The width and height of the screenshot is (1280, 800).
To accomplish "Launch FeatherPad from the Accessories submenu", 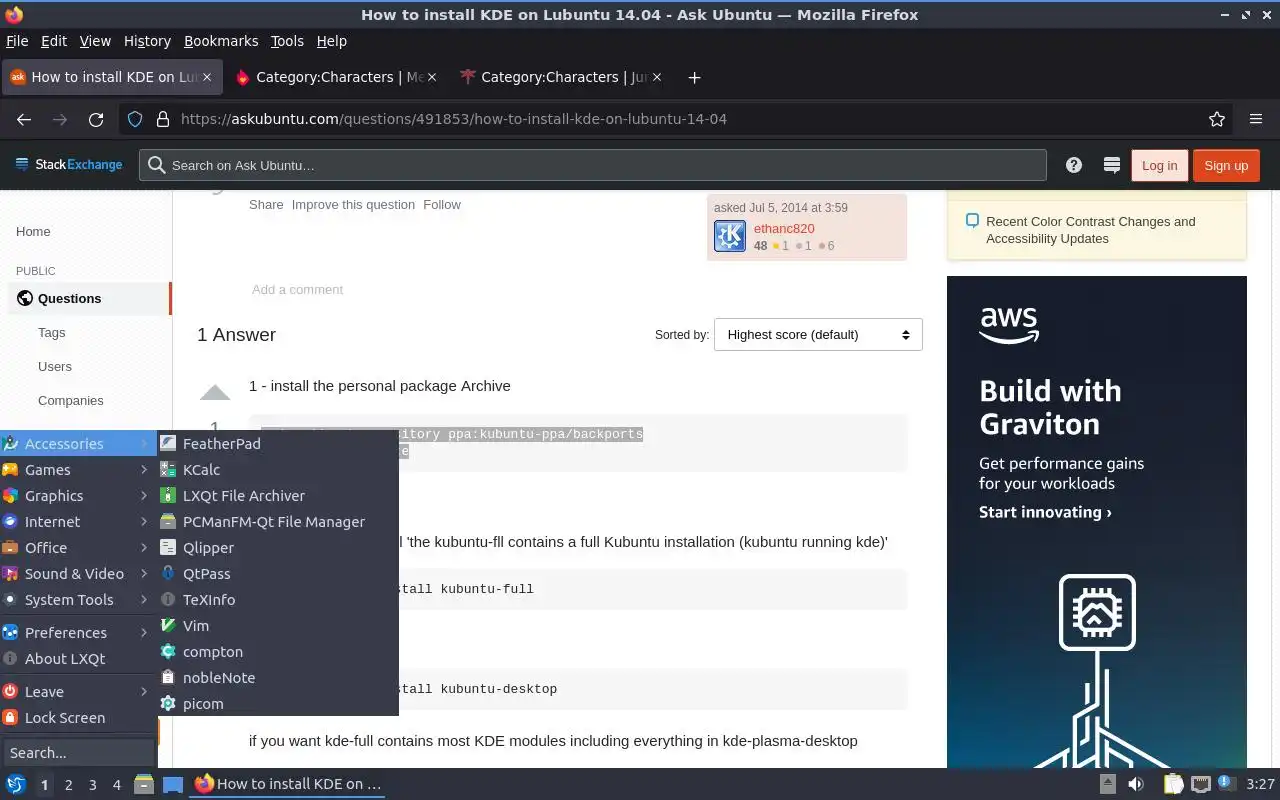I will pos(278,444).
